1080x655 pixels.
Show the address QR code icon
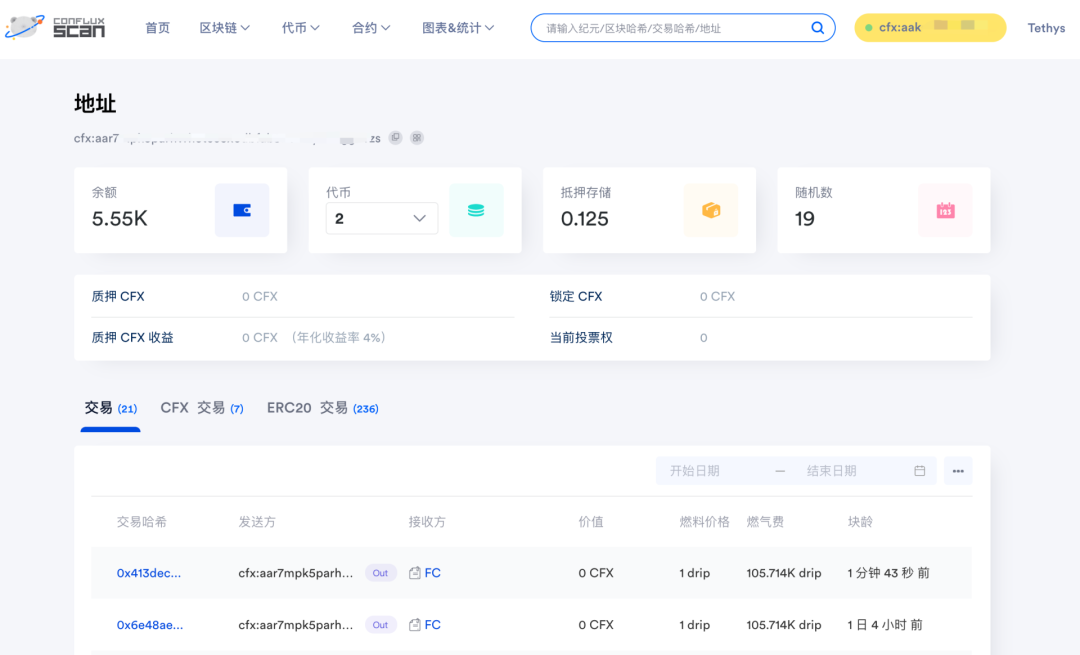click(x=417, y=138)
